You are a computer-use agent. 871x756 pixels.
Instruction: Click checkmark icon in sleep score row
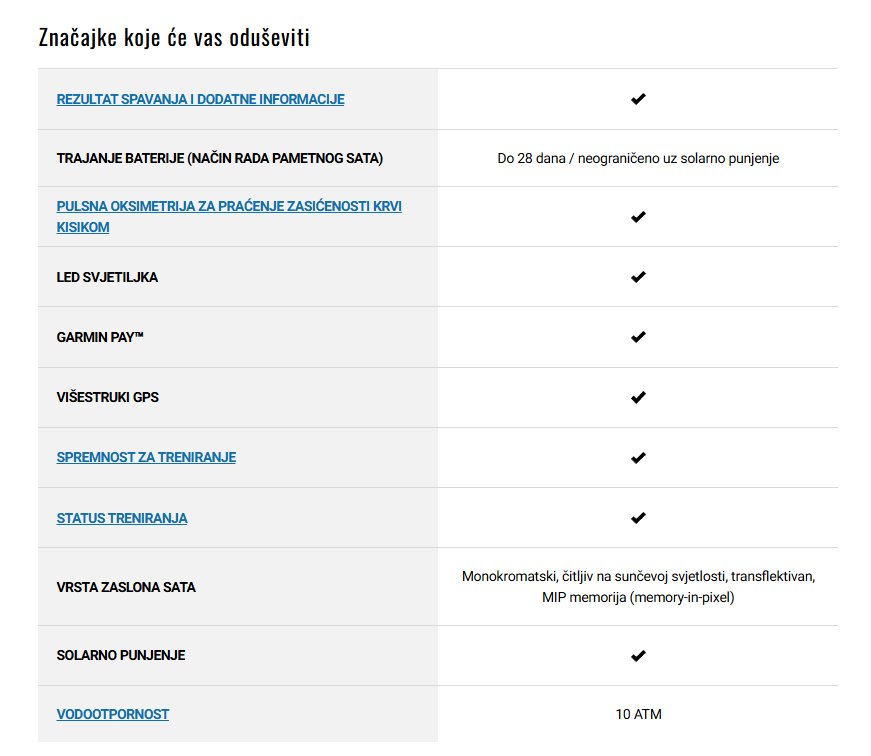point(638,99)
